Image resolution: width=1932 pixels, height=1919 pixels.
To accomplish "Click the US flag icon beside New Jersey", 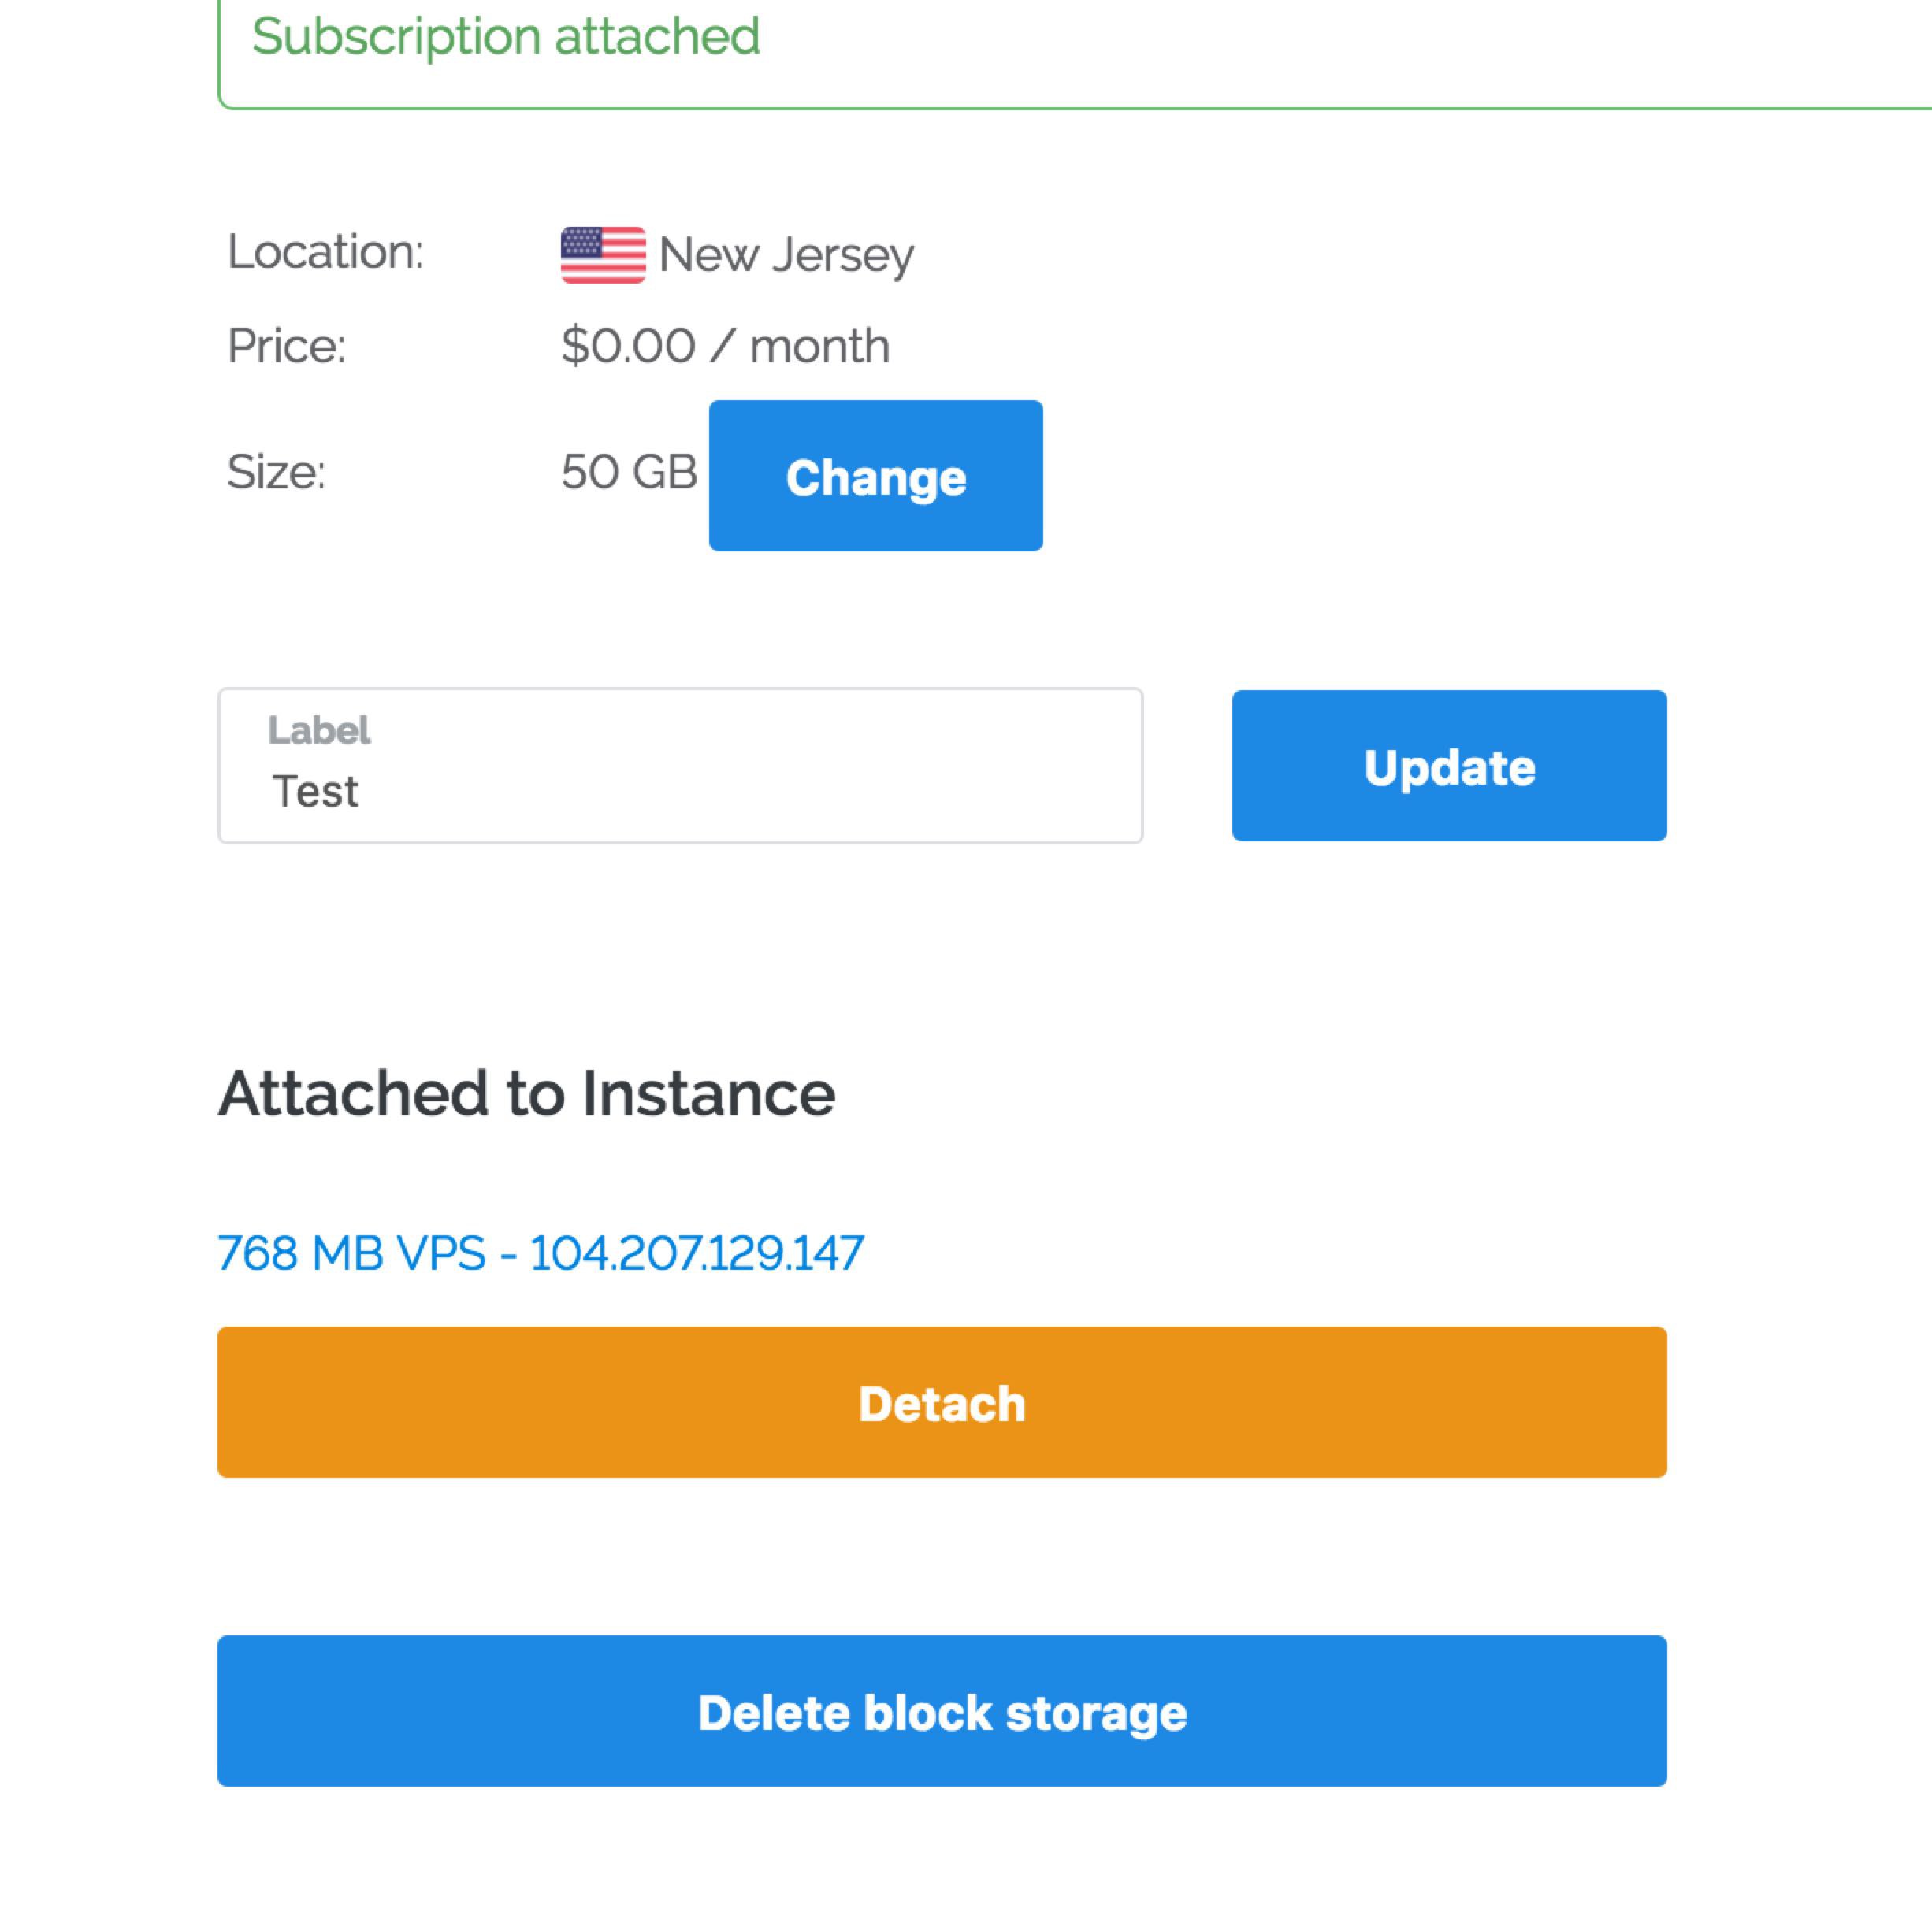I will [602, 255].
